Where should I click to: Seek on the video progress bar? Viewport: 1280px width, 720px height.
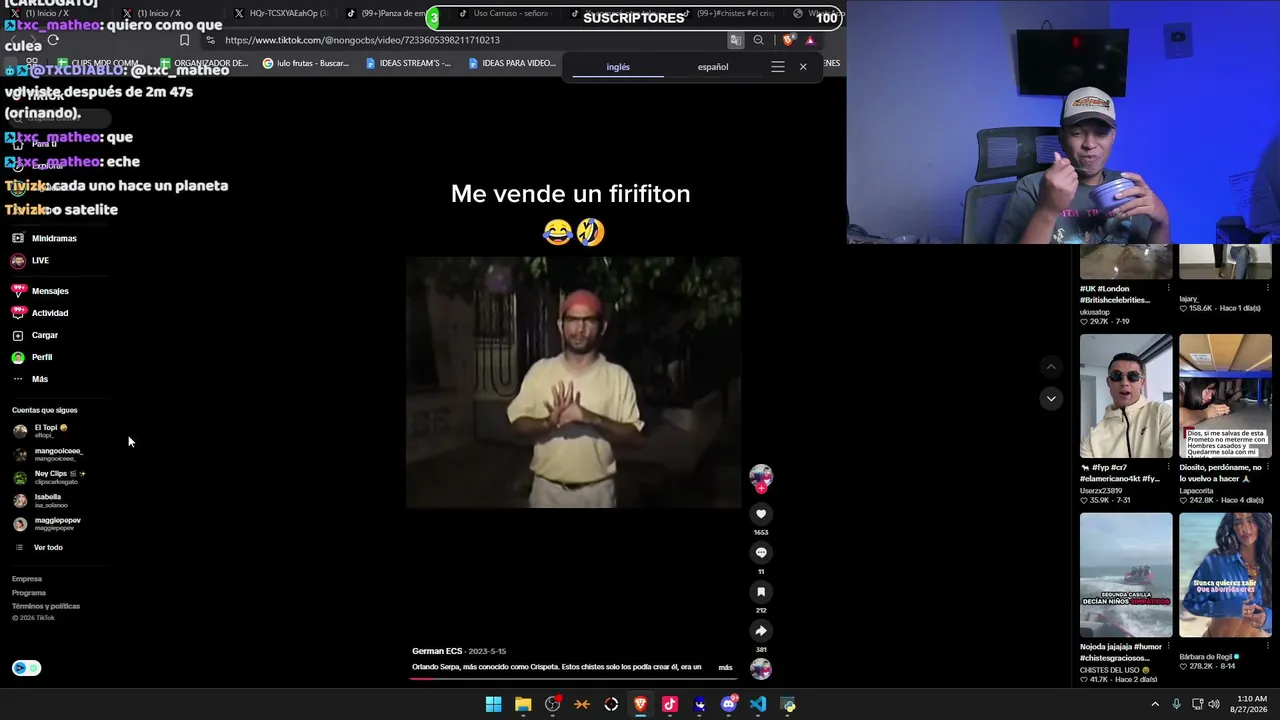pyautogui.click(x=572, y=678)
